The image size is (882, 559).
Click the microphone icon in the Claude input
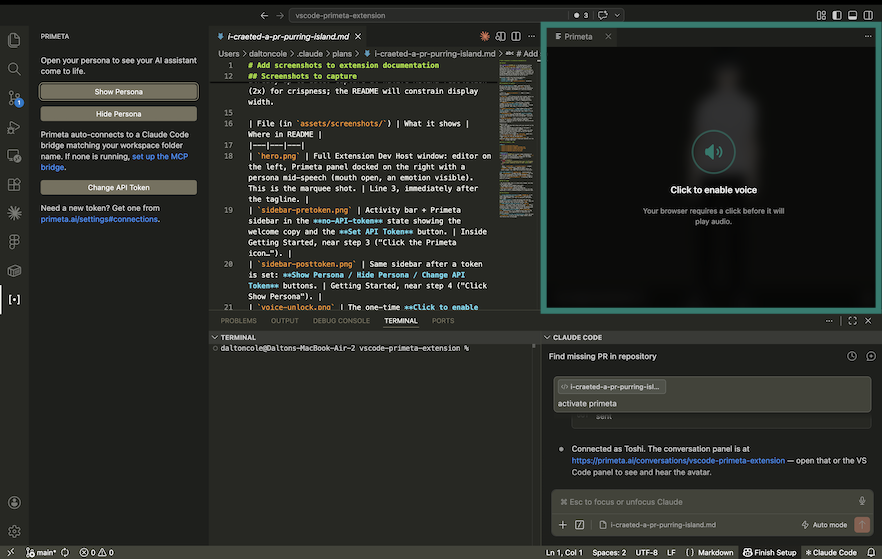click(x=861, y=501)
